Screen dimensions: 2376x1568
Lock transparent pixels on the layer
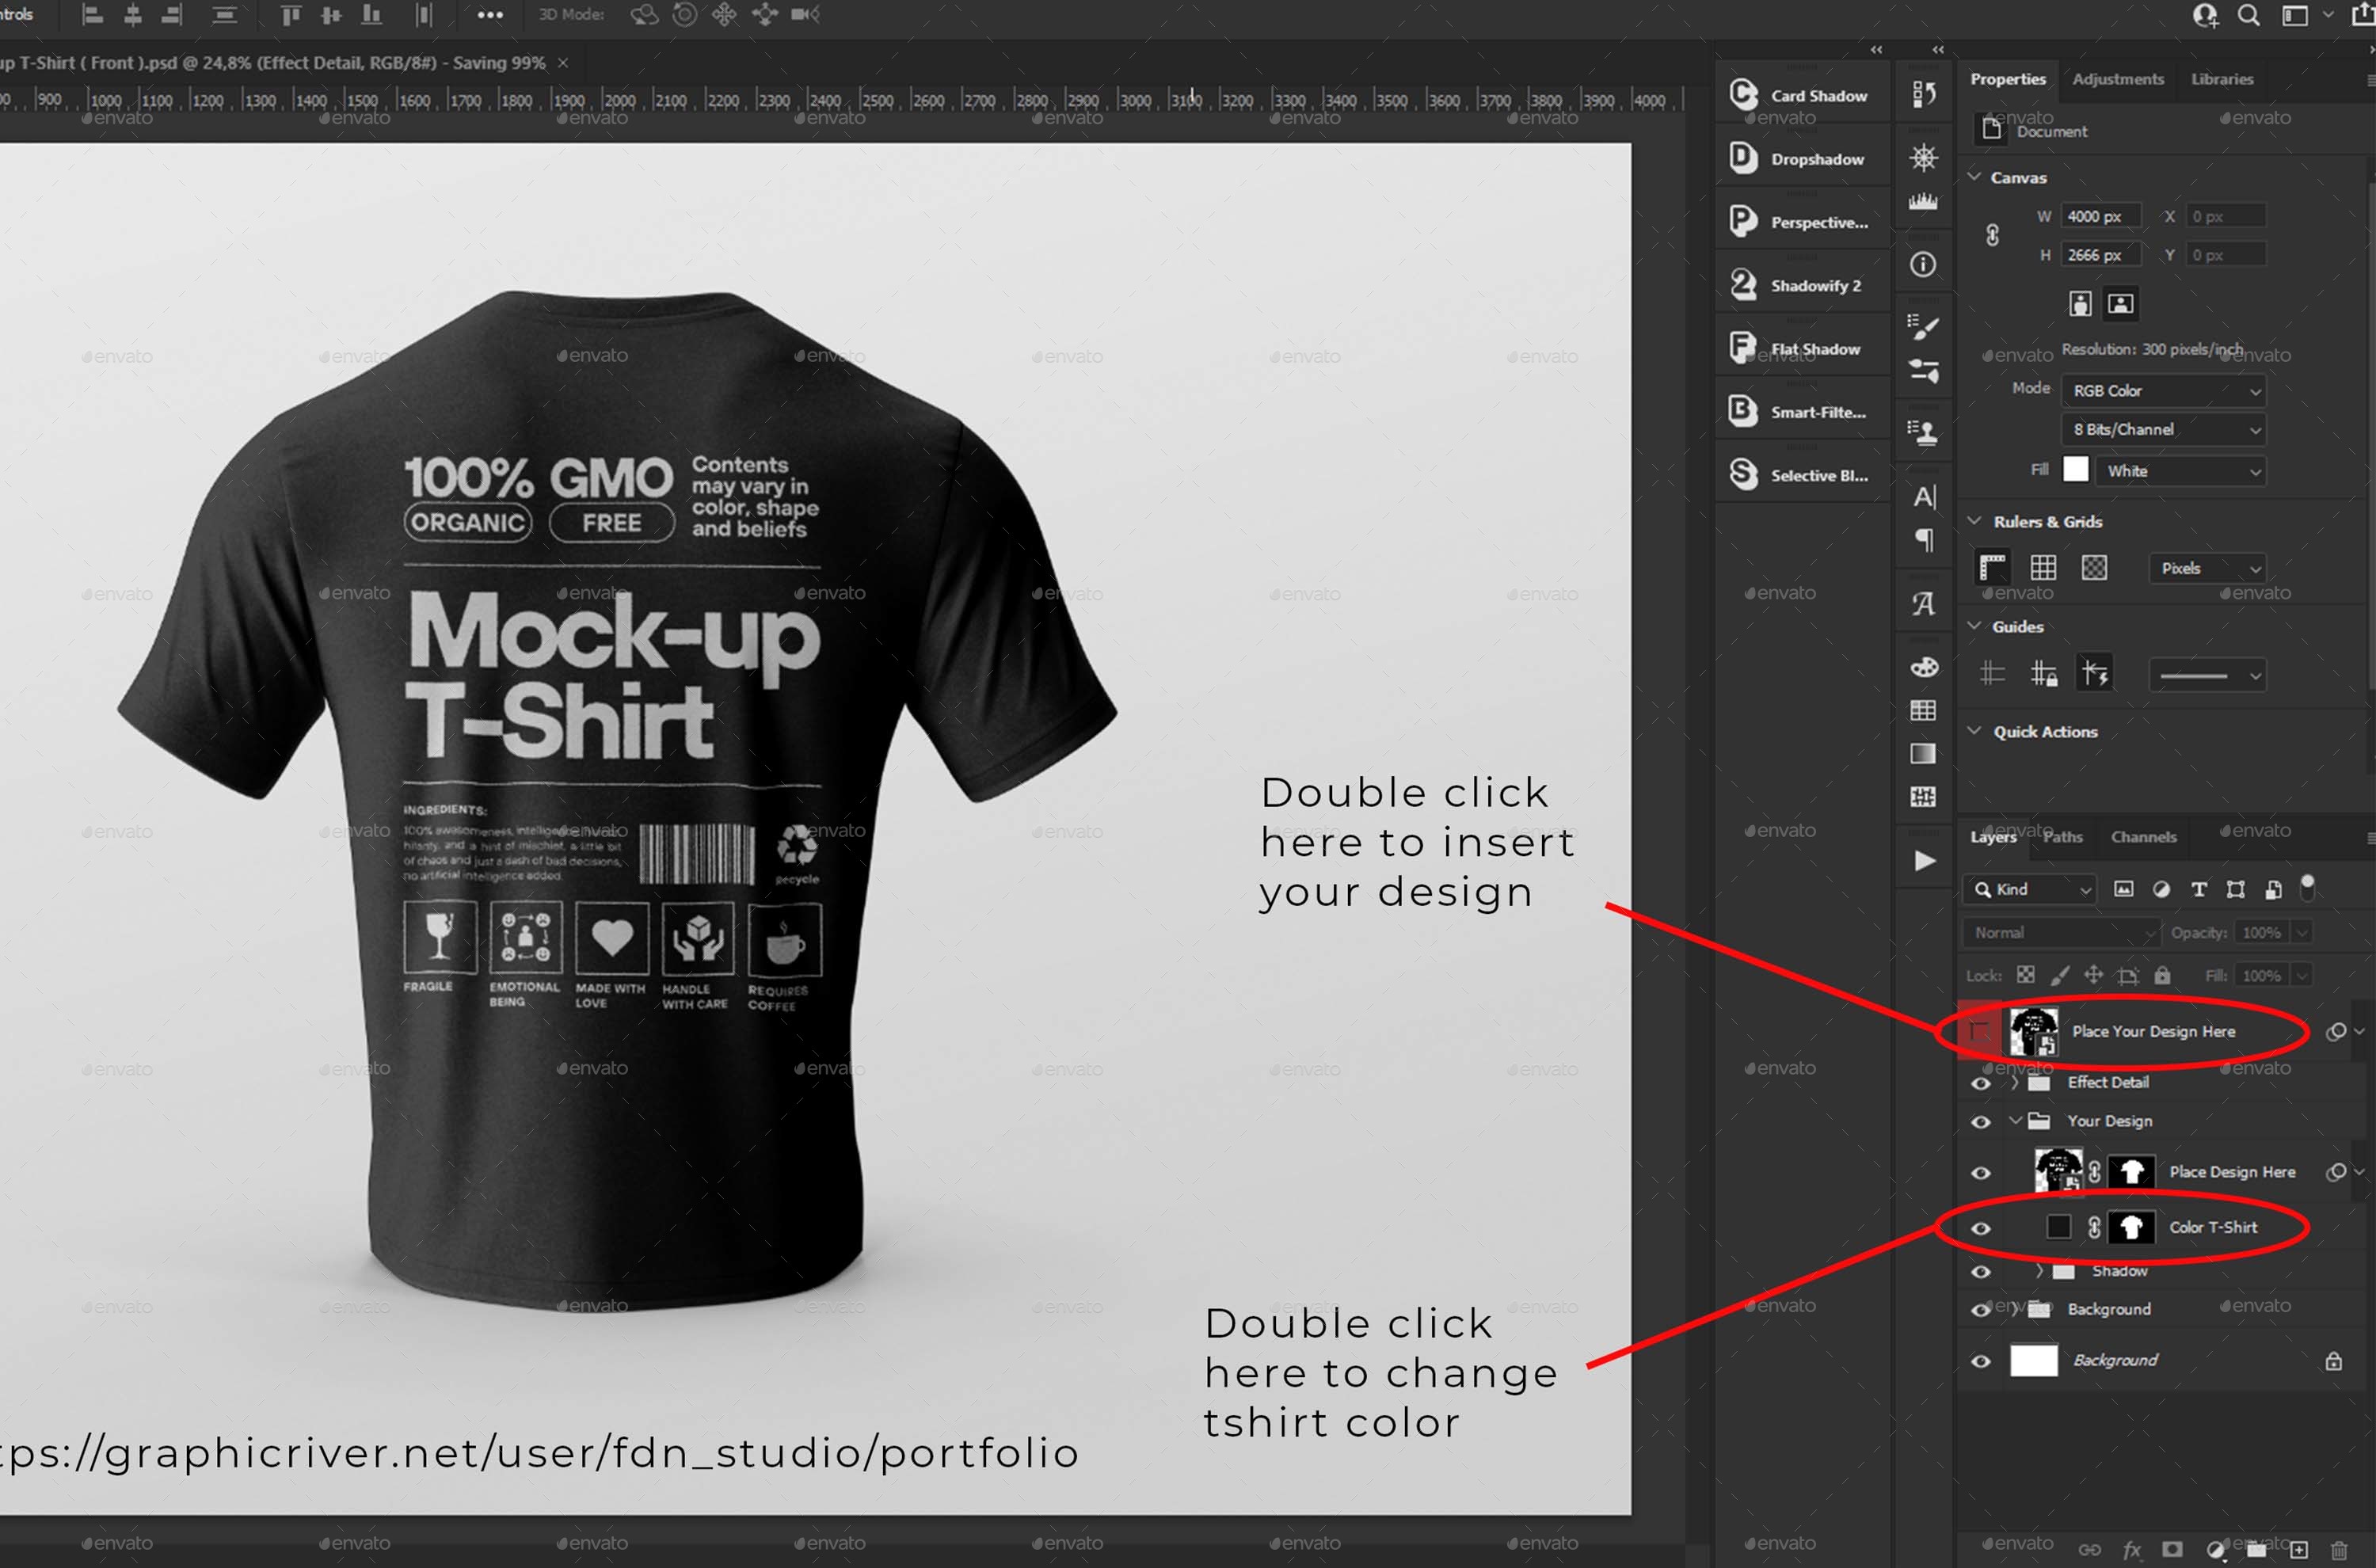pos(2025,975)
